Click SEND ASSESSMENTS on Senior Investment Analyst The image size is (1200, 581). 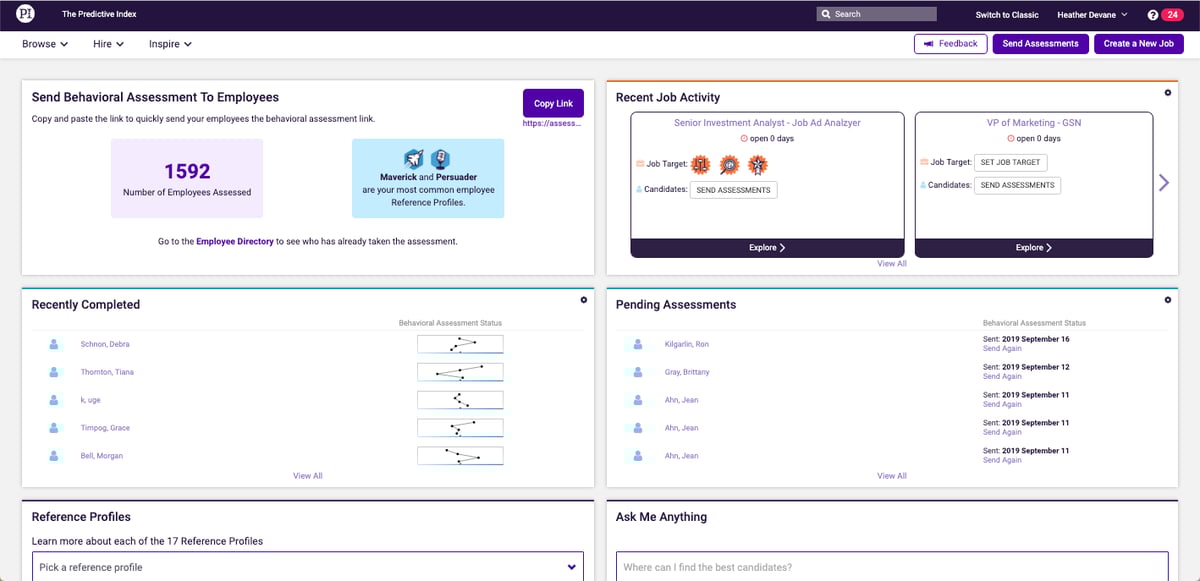(733, 190)
